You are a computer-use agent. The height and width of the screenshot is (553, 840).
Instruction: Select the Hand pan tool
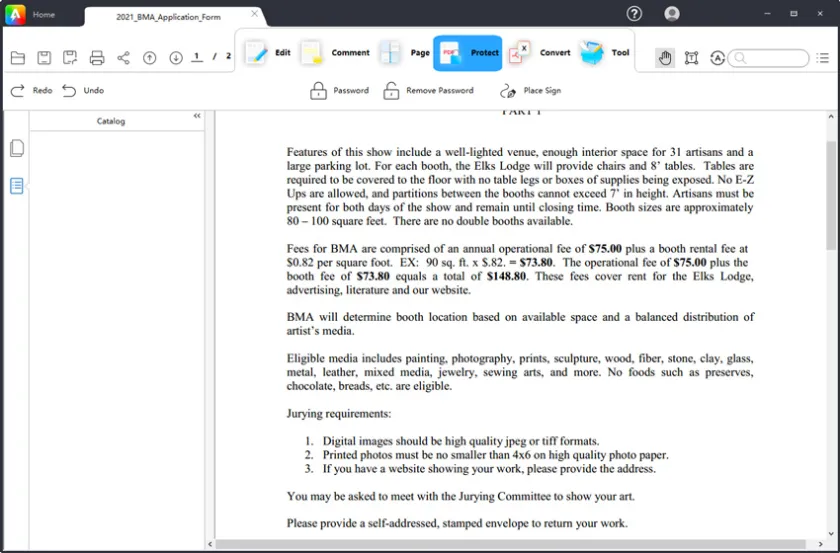[x=665, y=58]
